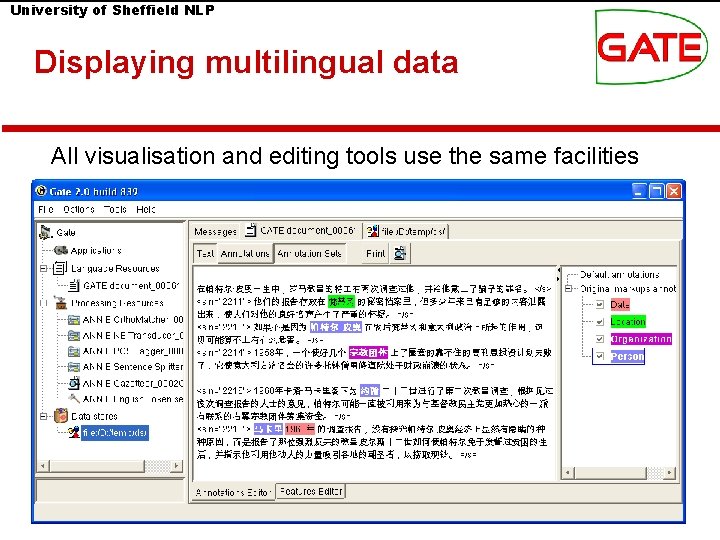Click the annotation sets right scroll arrow

pyautogui.click(x=670, y=472)
